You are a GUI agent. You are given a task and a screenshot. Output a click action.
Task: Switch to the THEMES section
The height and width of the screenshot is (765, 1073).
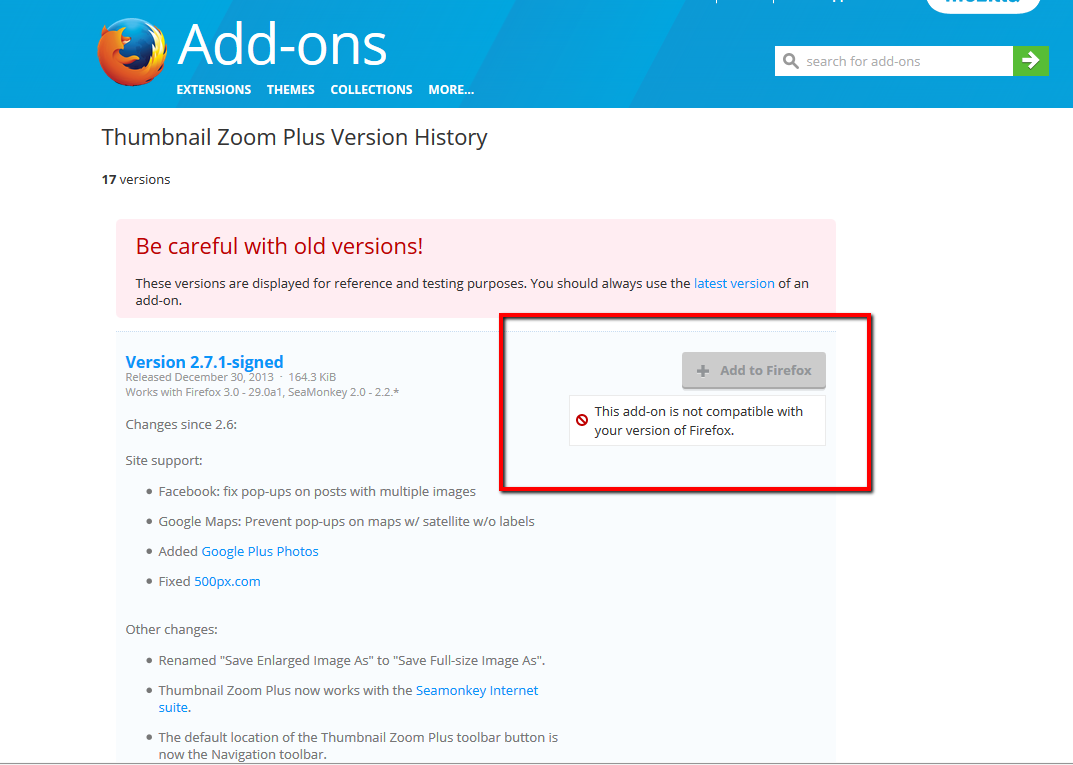(x=290, y=89)
